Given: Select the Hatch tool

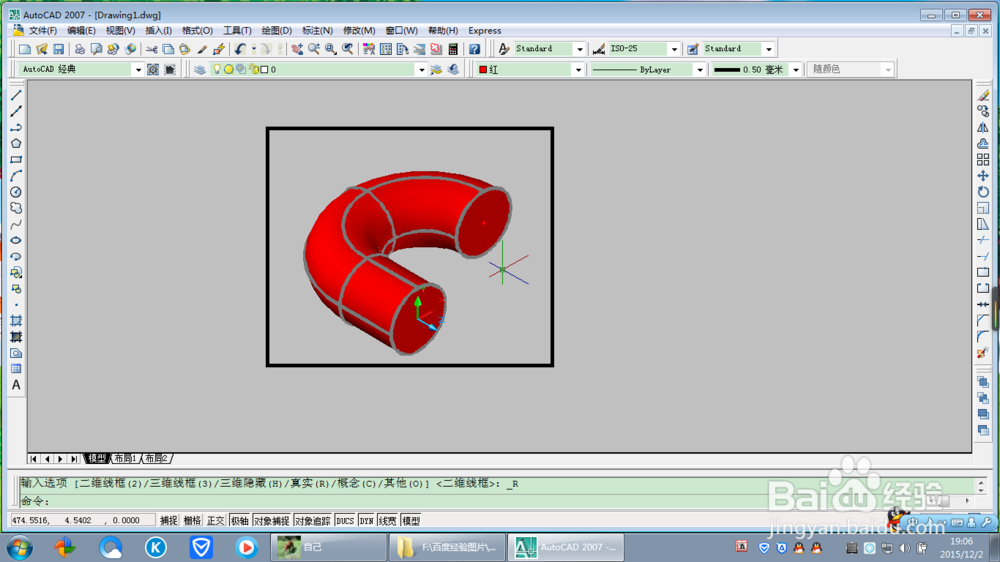Looking at the screenshot, I should [16, 320].
